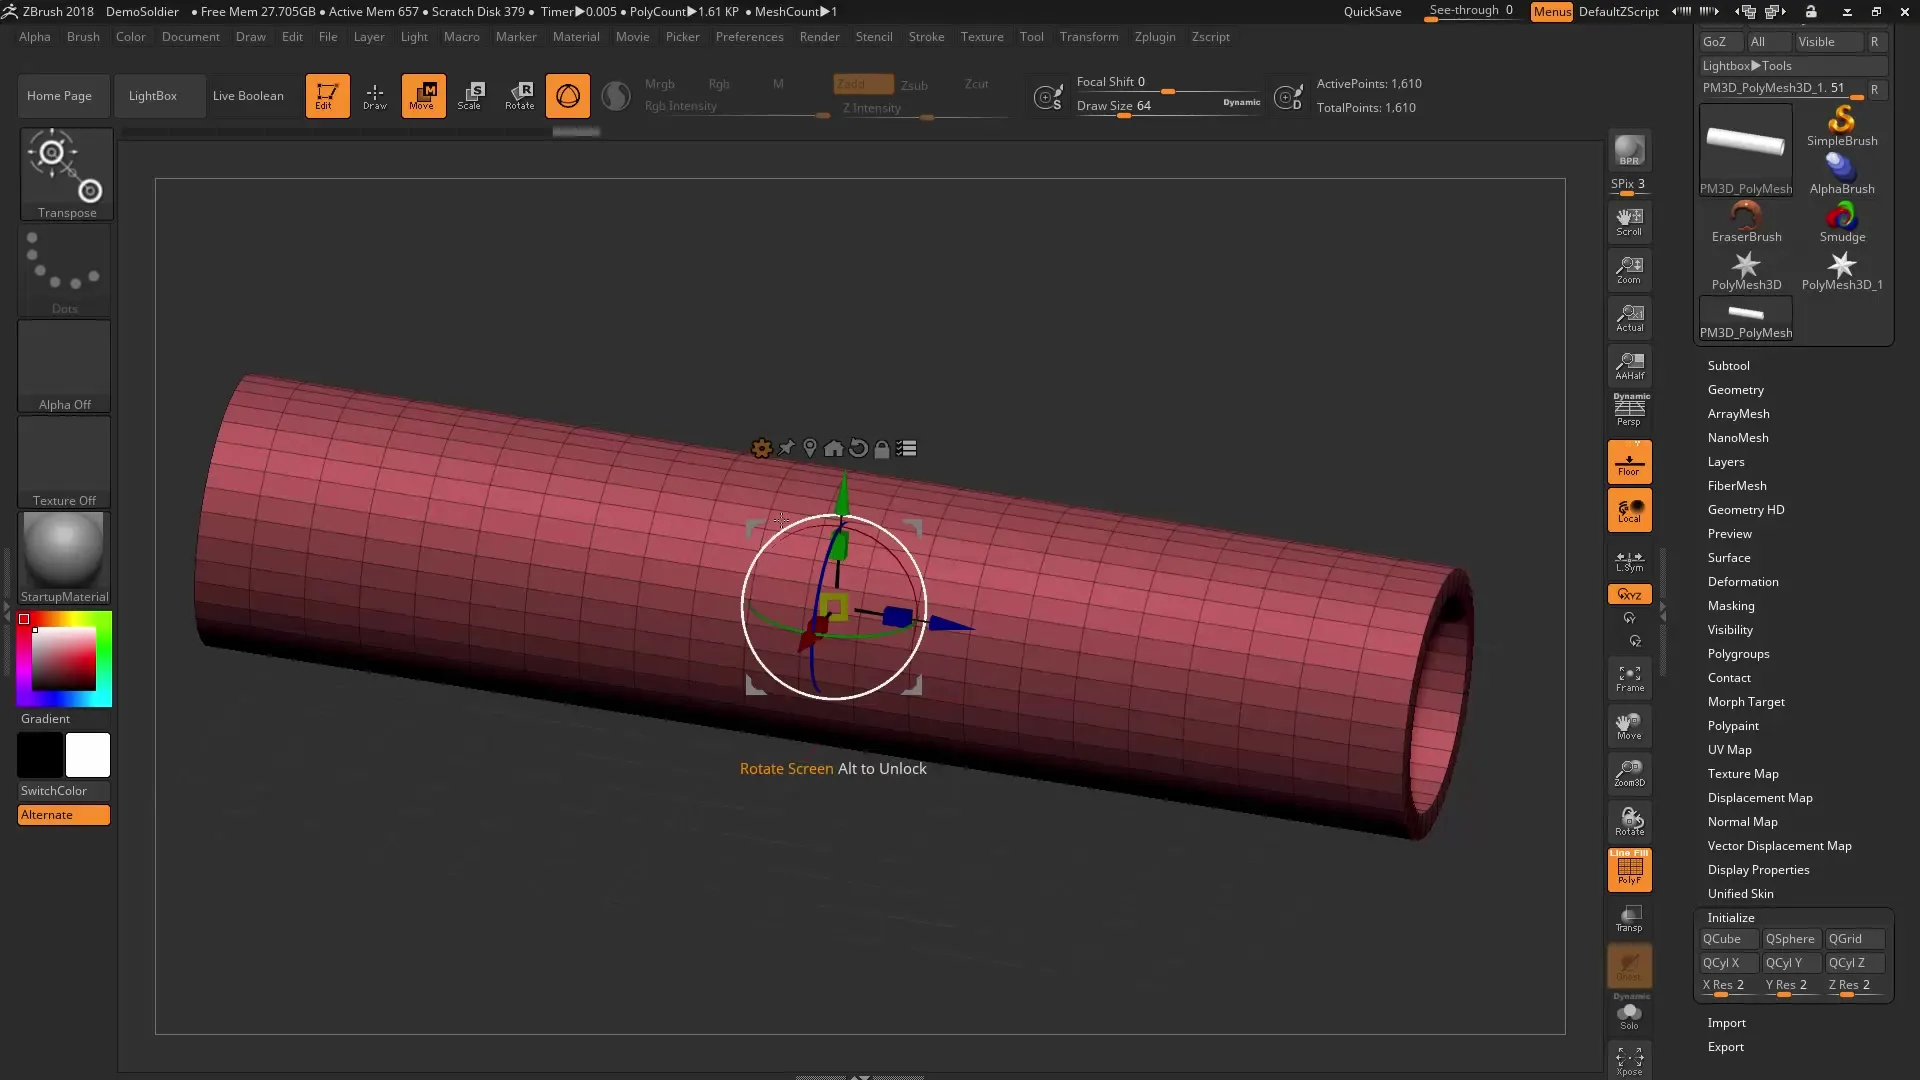Expand the UV Map section
The height and width of the screenshot is (1080, 1920).
(x=1729, y=750)
